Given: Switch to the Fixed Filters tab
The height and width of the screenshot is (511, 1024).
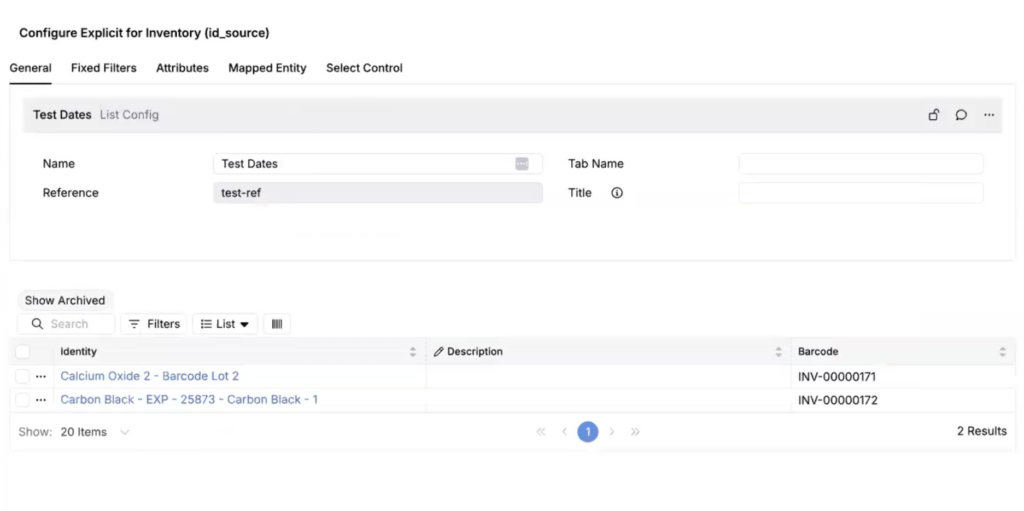Looking at the screenshot, I should pos(104,68).
